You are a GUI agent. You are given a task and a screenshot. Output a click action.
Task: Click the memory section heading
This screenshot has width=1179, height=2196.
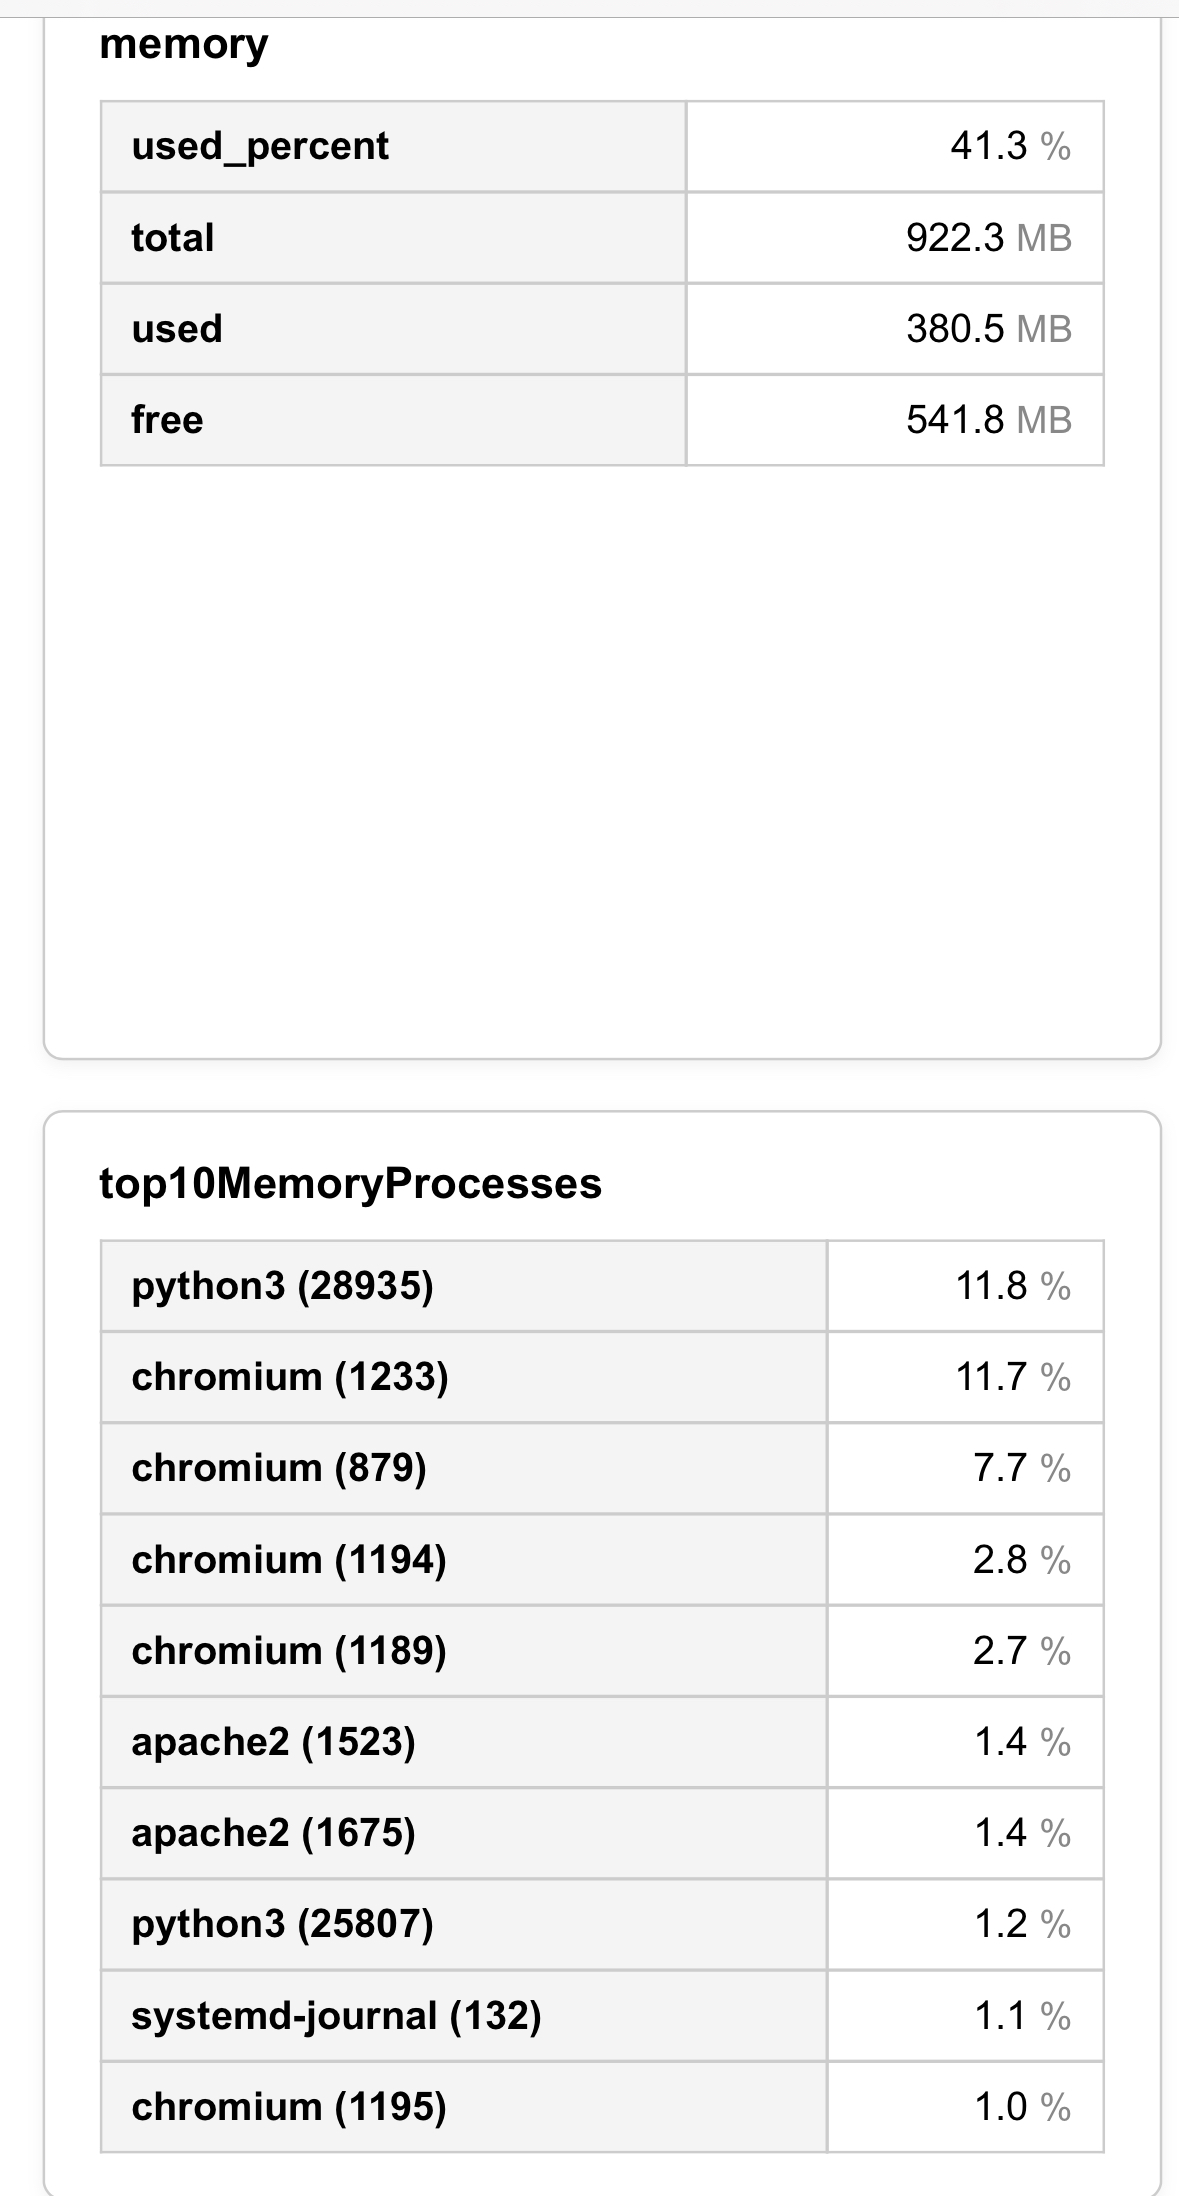tap(184, 45)
